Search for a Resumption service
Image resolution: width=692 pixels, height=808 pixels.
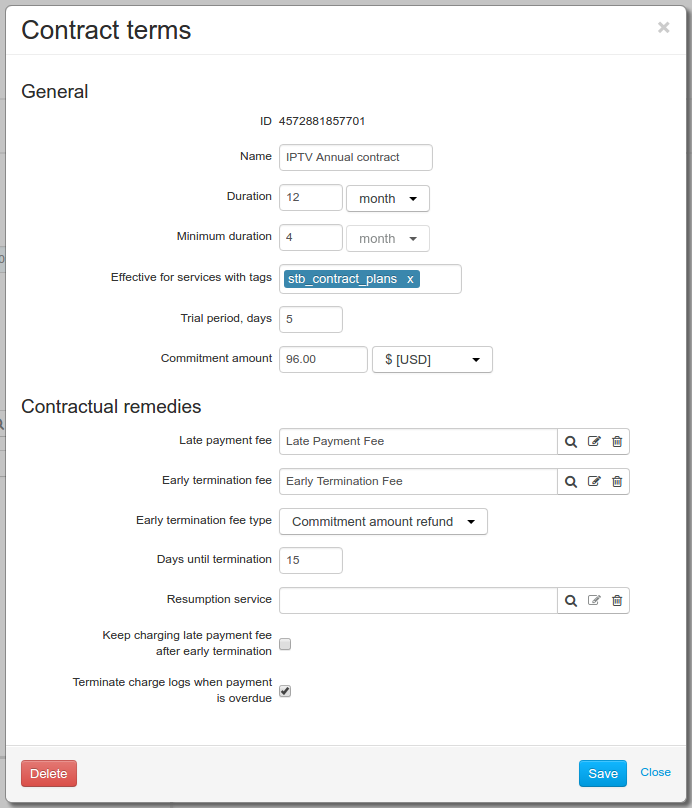[x=570, y=601]
